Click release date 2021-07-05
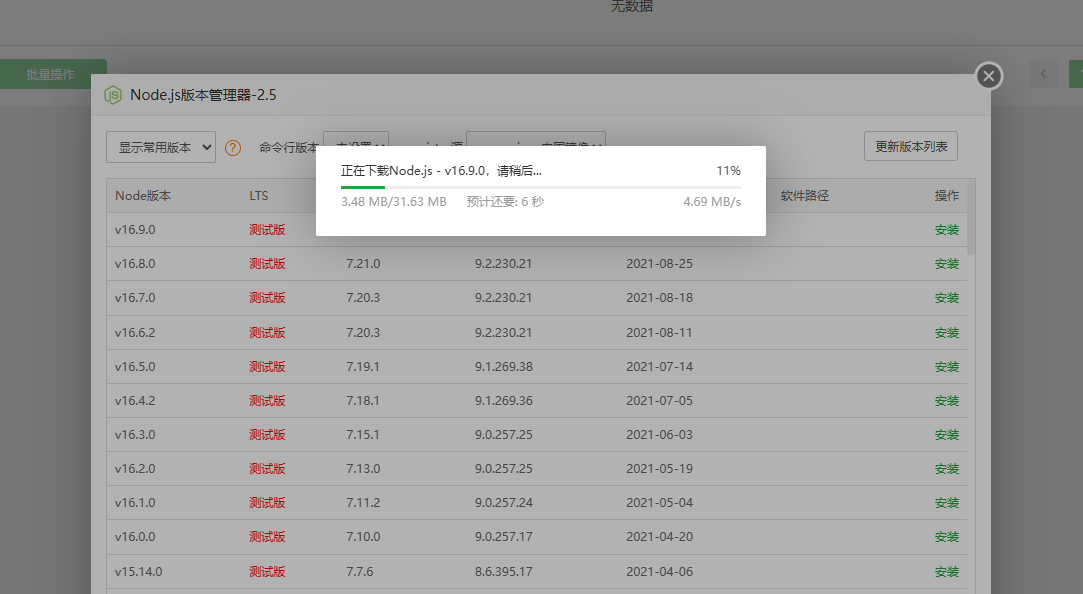Screen dimensions: 1083x594 [659, 401]
